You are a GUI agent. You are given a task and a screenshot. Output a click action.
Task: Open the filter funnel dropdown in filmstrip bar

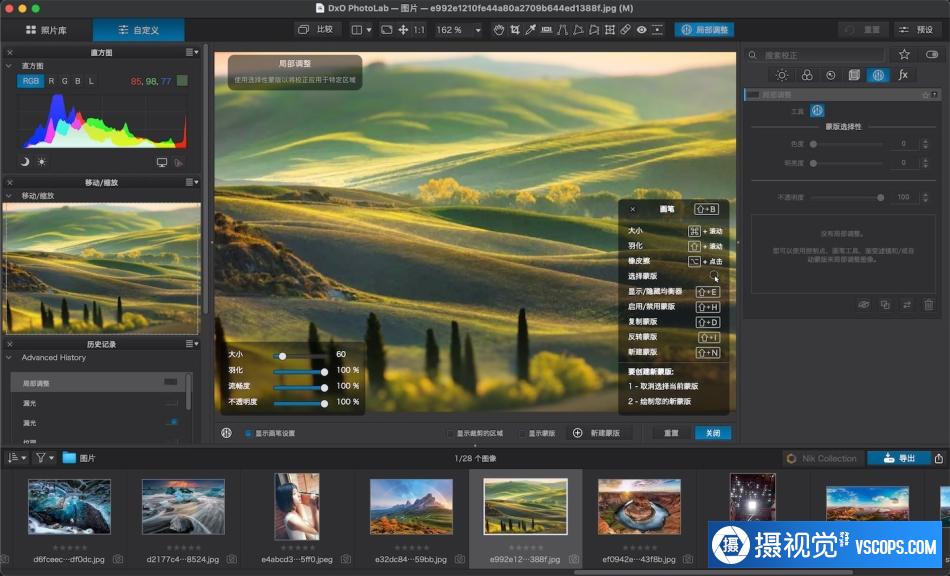(45, 458)
